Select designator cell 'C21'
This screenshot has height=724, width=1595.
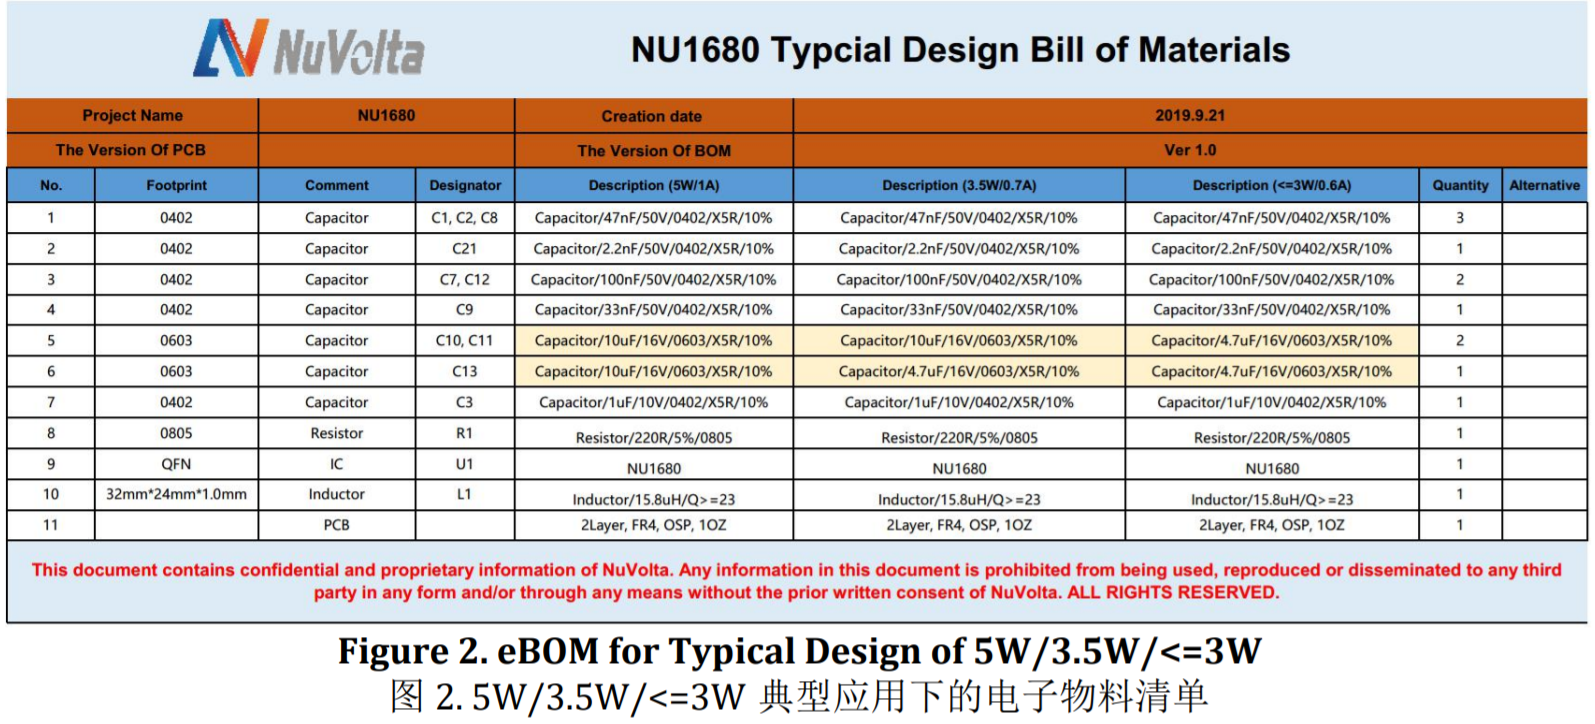point(465,248)
